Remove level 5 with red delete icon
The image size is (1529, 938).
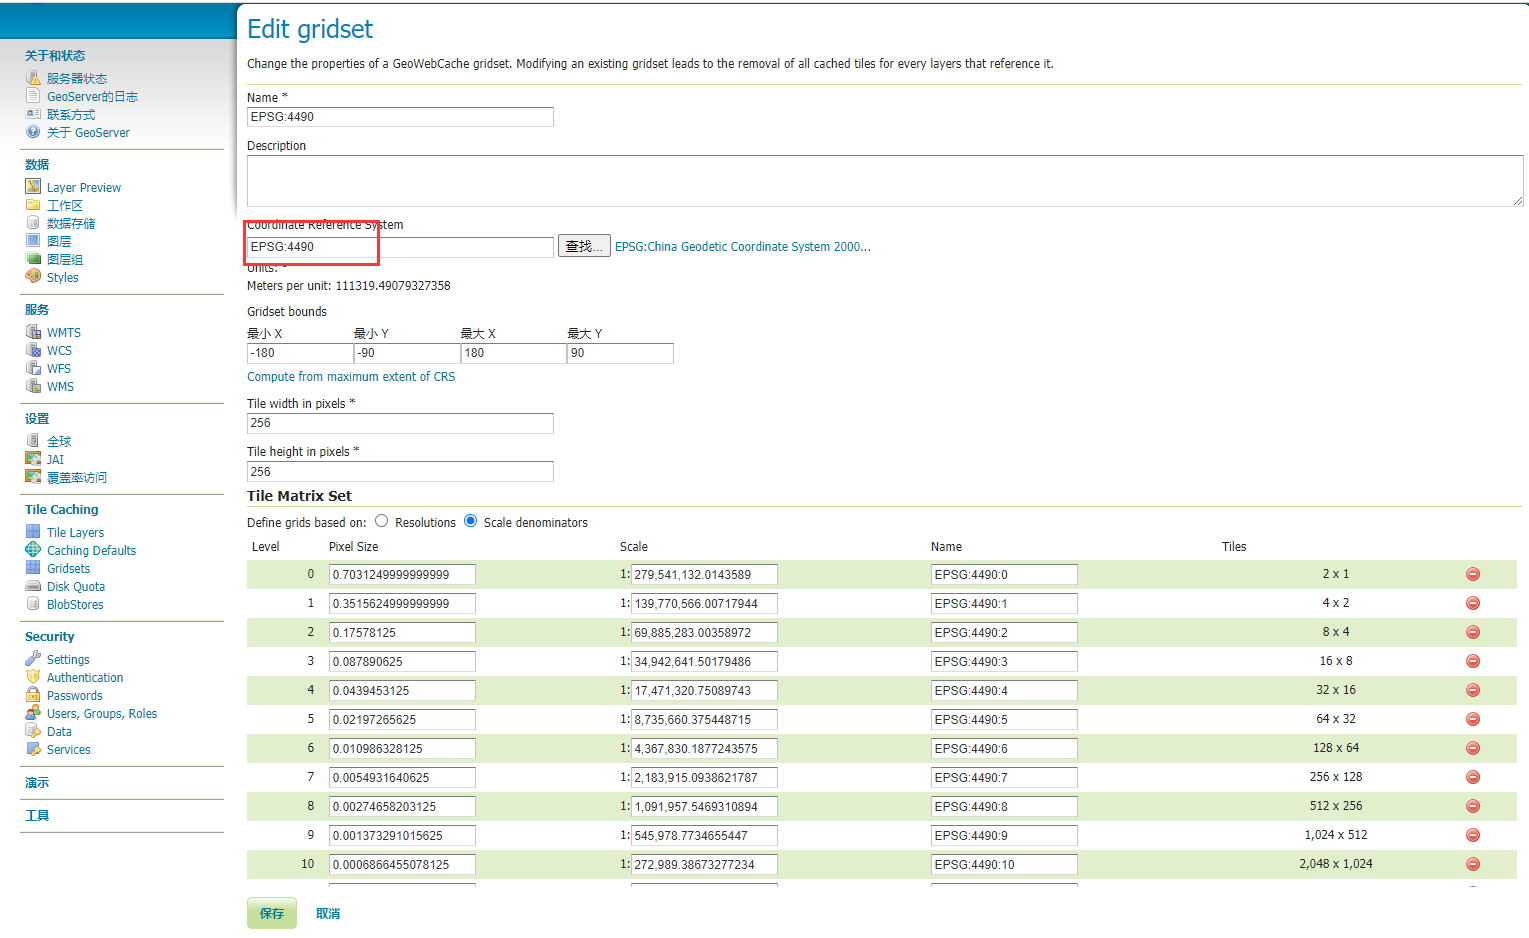click(1473, 719)
